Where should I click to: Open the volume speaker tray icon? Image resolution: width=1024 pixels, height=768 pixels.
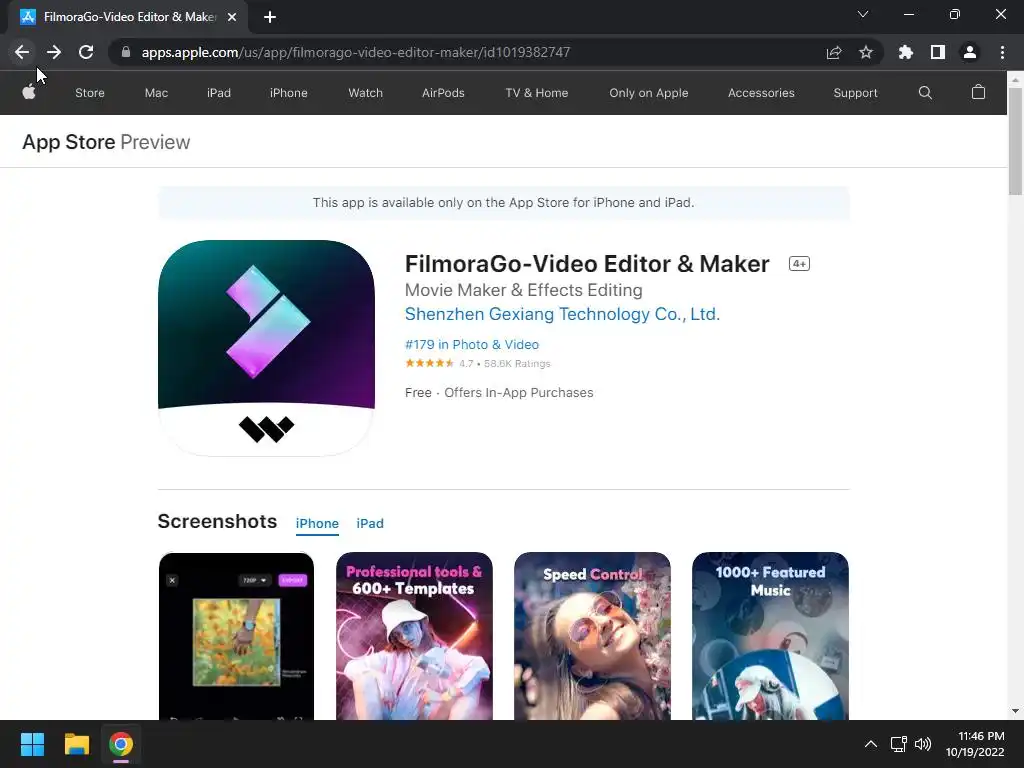coord(923,744)
